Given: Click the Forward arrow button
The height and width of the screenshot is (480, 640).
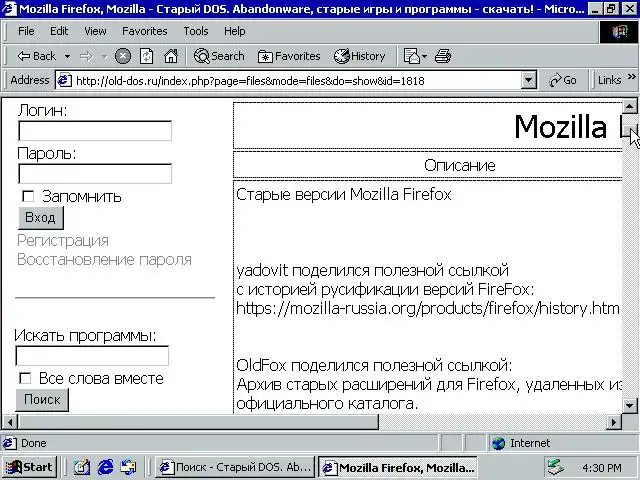Looking at the screenshot, I should 86,56.
